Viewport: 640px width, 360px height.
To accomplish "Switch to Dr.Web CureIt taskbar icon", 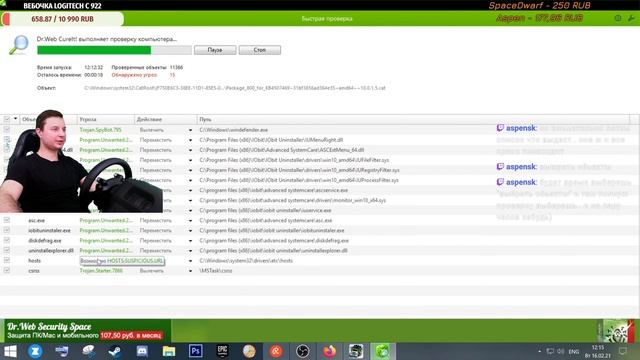I will (x=382, y=351).
